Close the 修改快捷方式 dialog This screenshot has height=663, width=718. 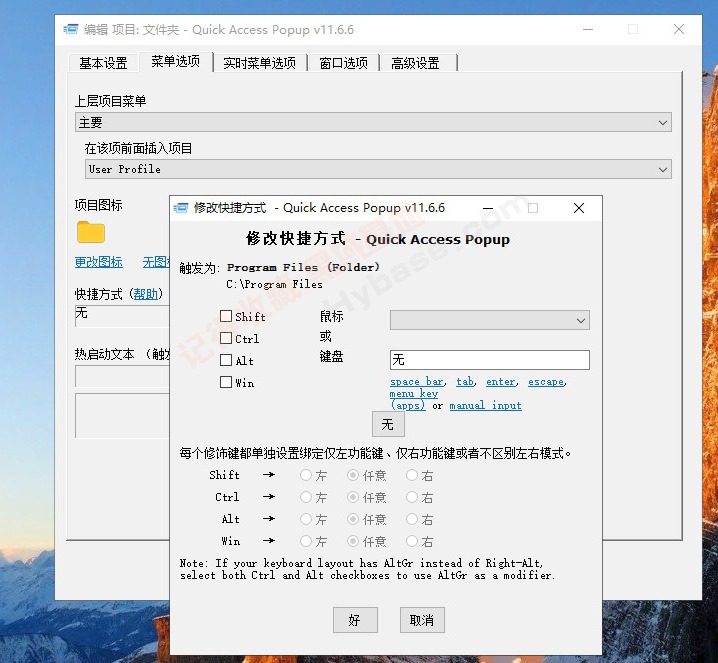tap(579, 208)
